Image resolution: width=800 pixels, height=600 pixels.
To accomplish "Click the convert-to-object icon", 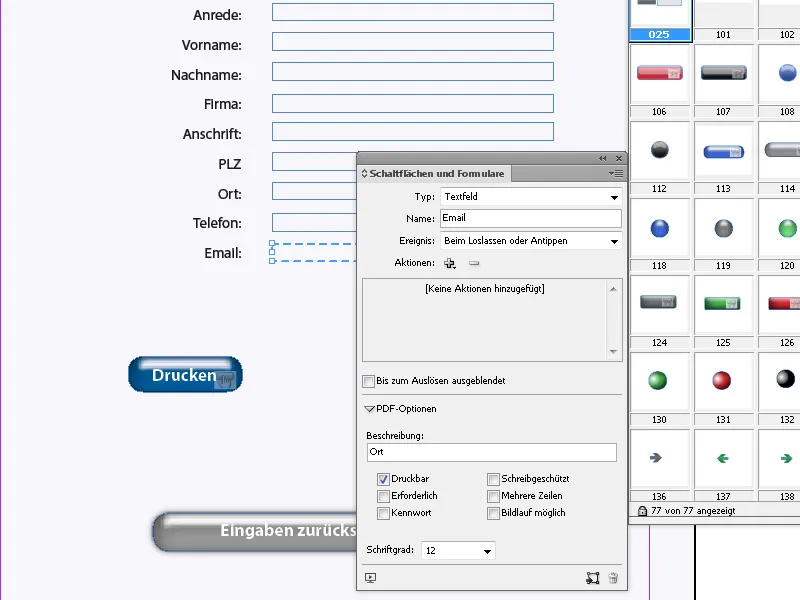I will (594, 577).
